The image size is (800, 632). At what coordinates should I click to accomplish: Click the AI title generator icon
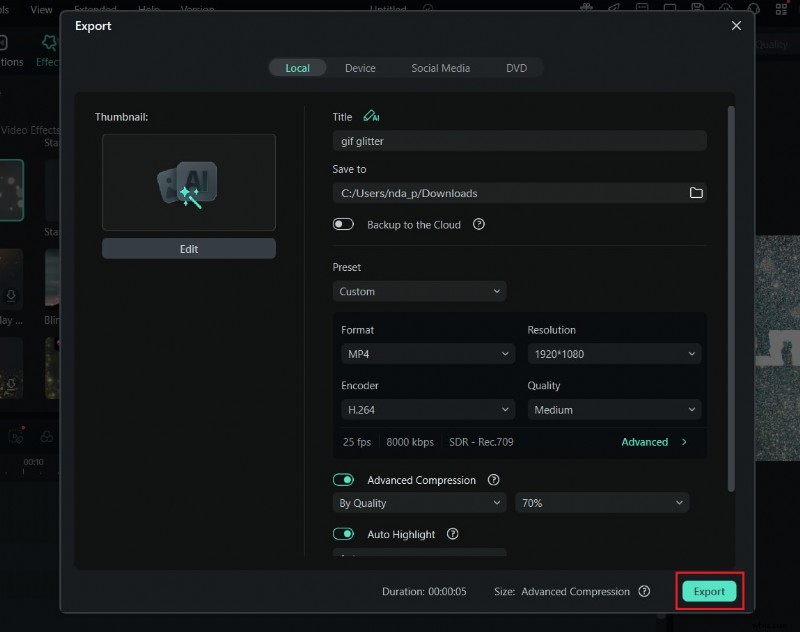[x=371, y=116]
